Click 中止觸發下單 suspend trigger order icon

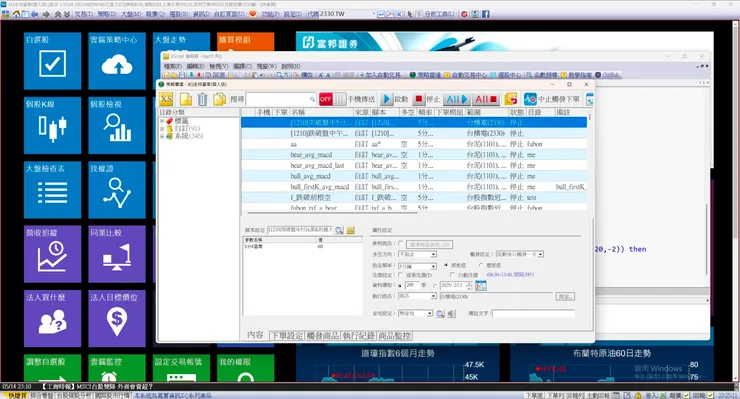click(530, 99)
